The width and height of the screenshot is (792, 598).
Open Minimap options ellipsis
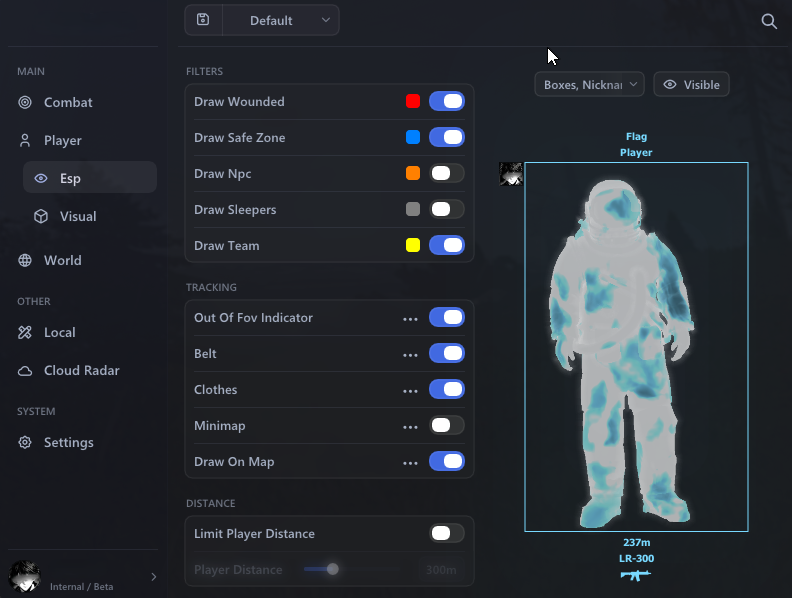[410, 427]
